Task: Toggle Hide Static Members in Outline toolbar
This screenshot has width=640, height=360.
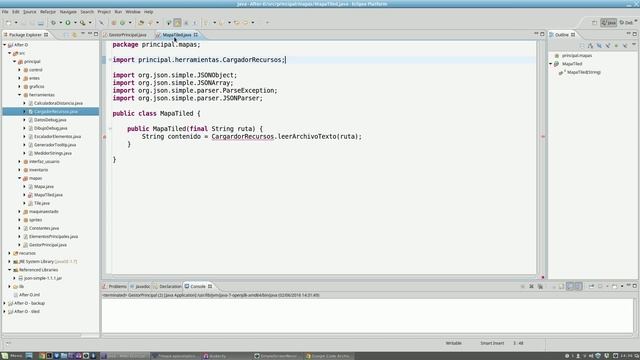Action: 608,46
